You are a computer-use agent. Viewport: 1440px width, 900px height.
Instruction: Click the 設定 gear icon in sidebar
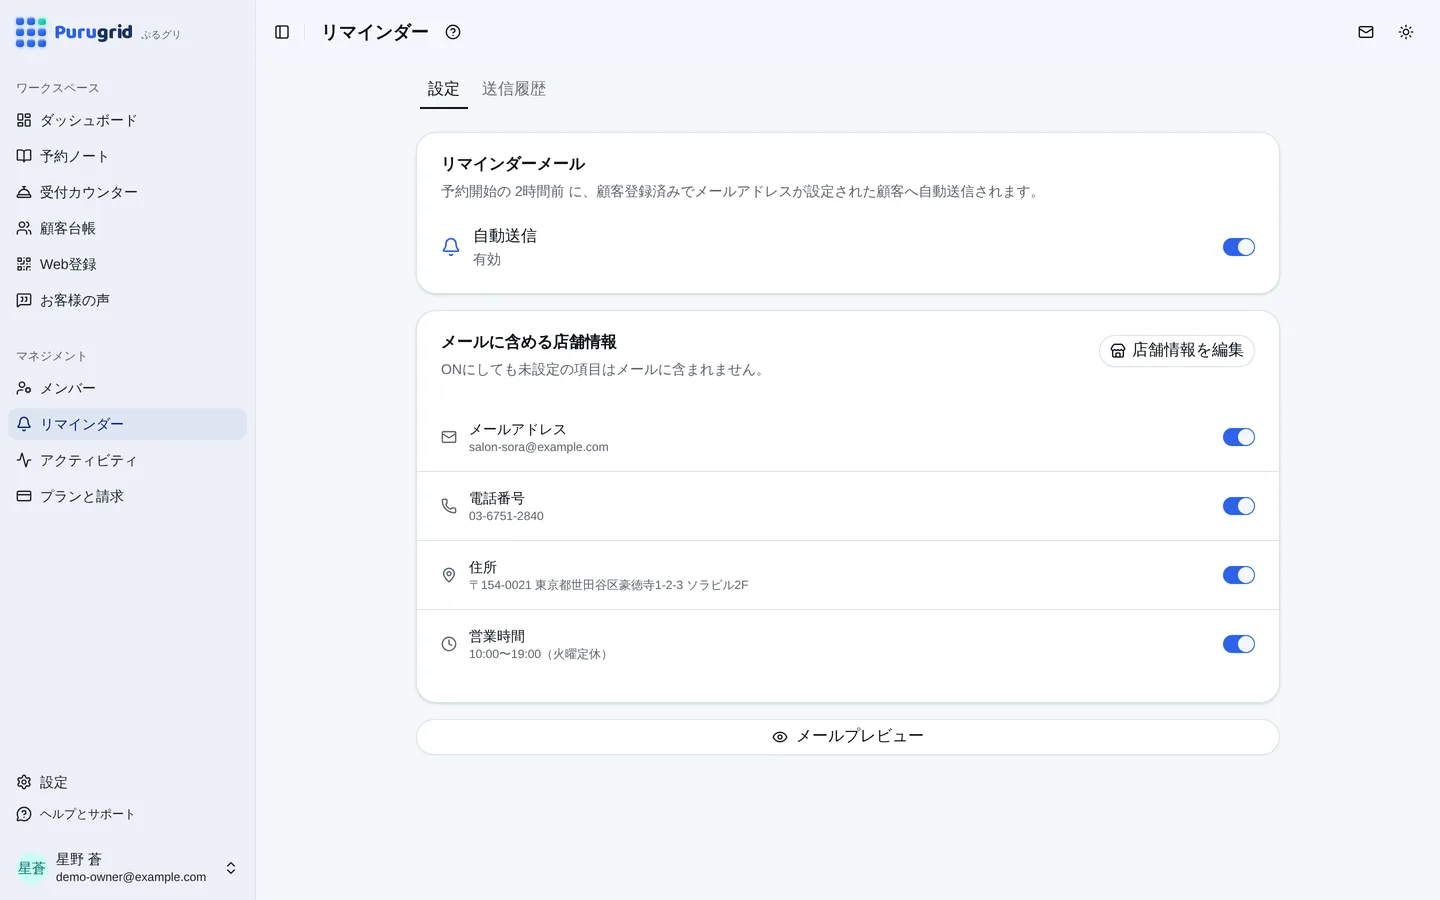pyautogui.click(x=24, y=782)
